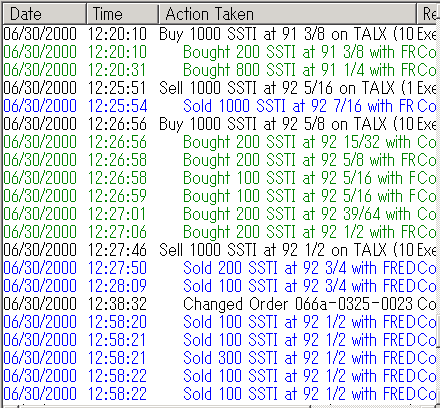Select Sold 300 SSTI at 92 1/2 row
The width and height of the screenshot is (440, 408).
[219, 358]
